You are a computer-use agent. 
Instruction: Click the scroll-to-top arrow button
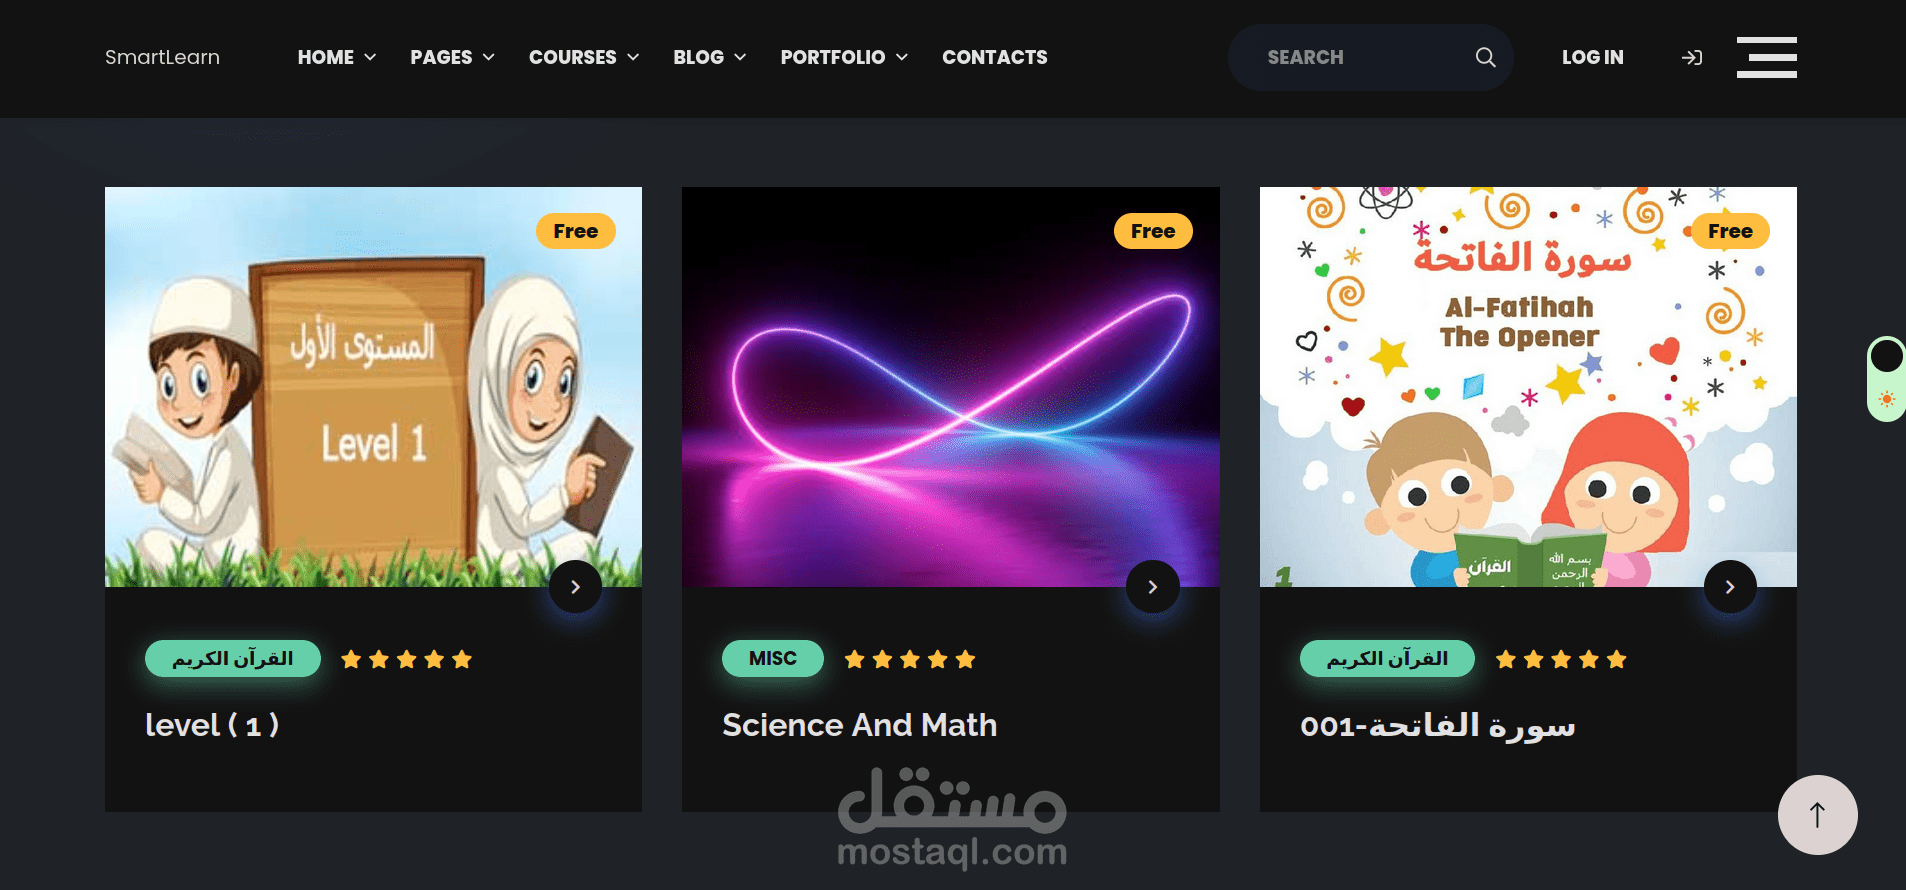coord(1817,815)
